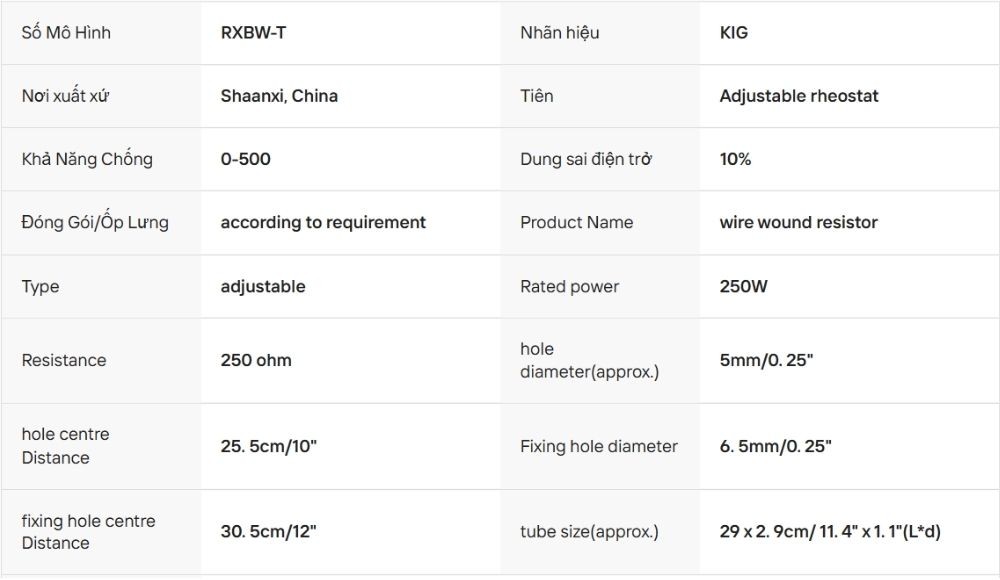Click the wire wound resistor value
The image size is (1000, 580).
(798, 222)
